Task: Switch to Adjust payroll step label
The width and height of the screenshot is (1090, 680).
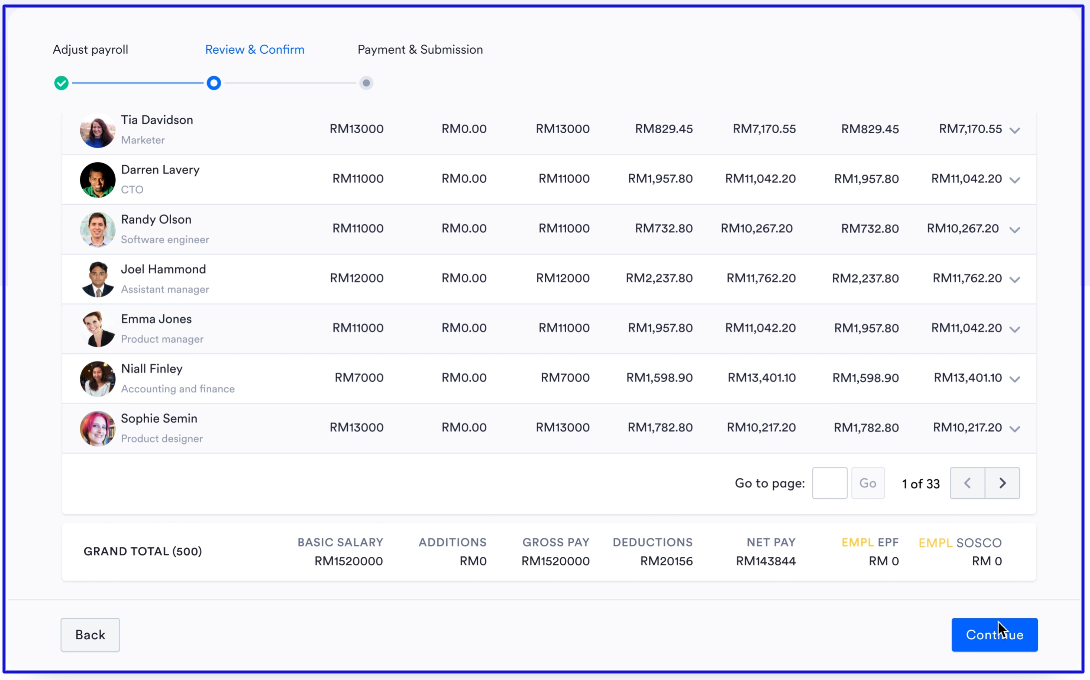Action: (x=90, y=50)
